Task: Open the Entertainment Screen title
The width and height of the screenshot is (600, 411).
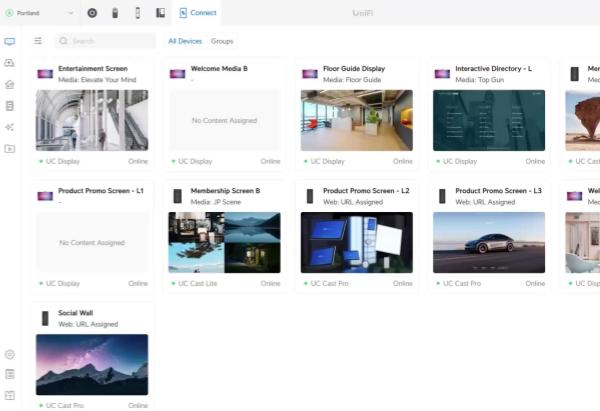Action: 93,68
